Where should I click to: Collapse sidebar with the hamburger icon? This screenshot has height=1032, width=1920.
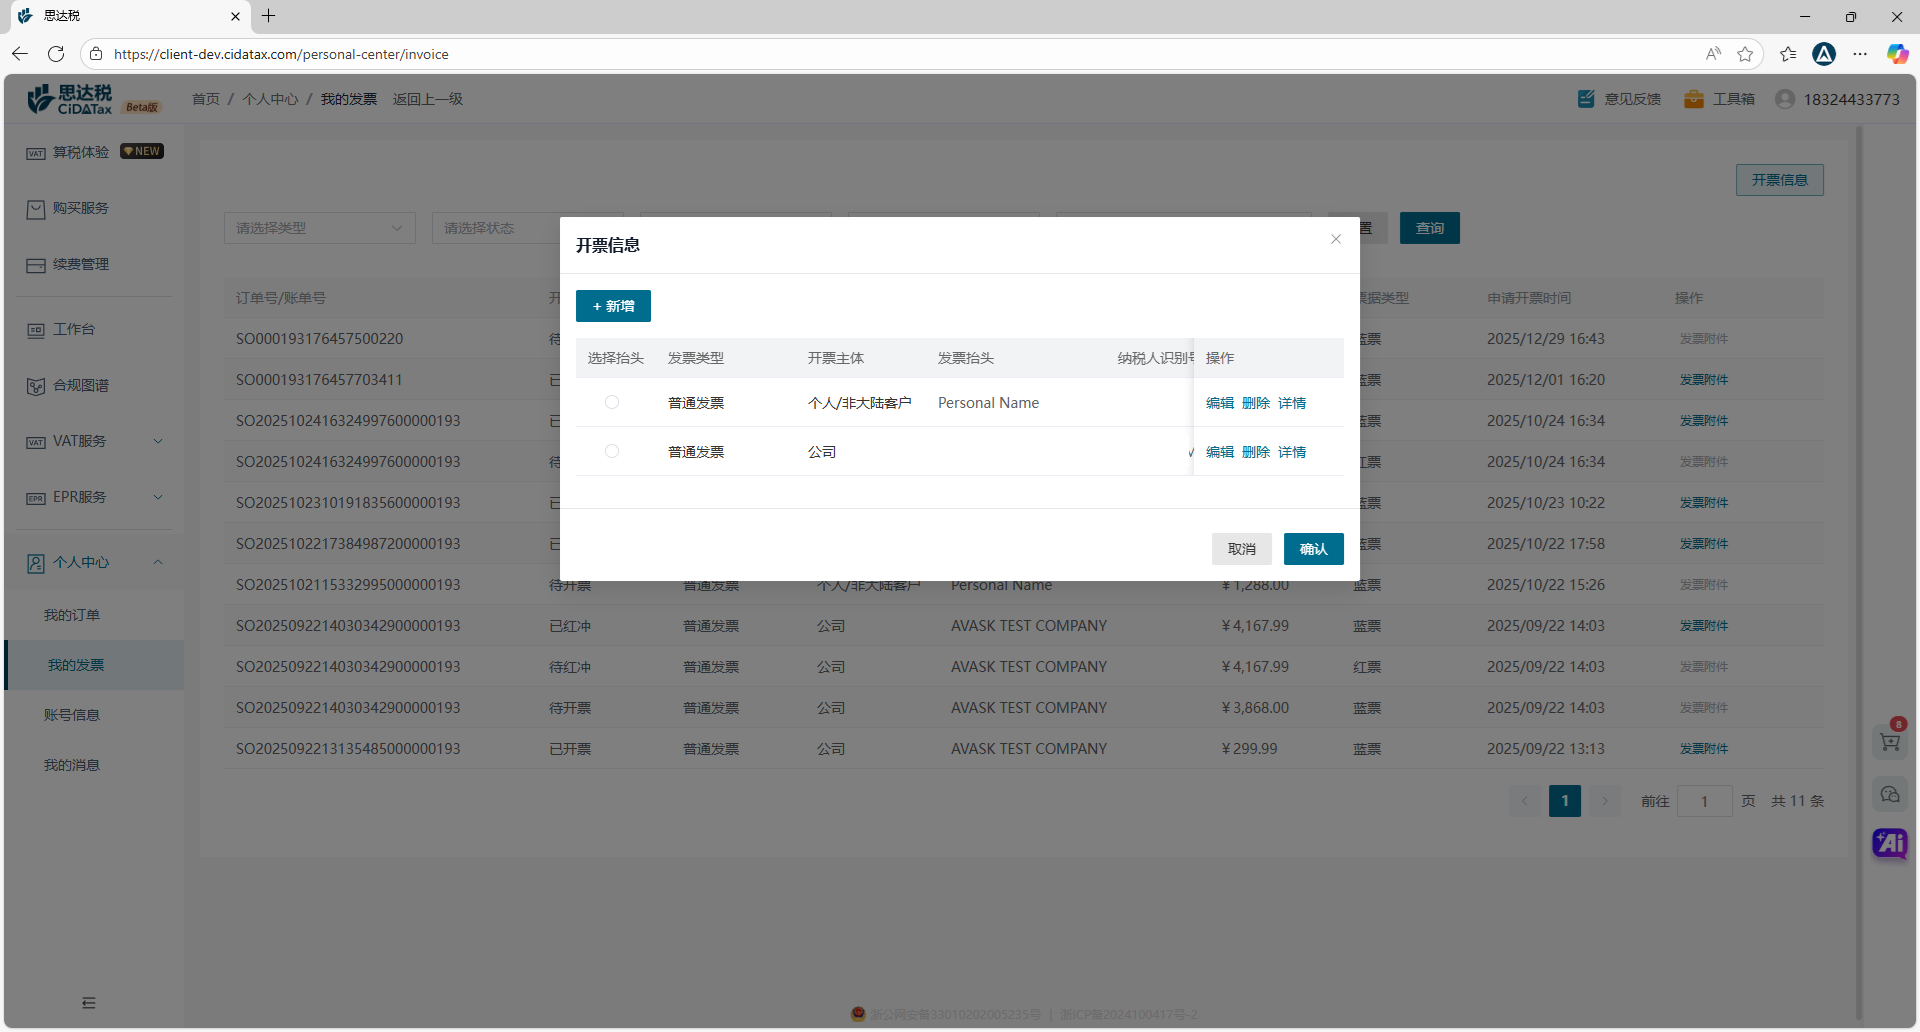click(89, 1002)
